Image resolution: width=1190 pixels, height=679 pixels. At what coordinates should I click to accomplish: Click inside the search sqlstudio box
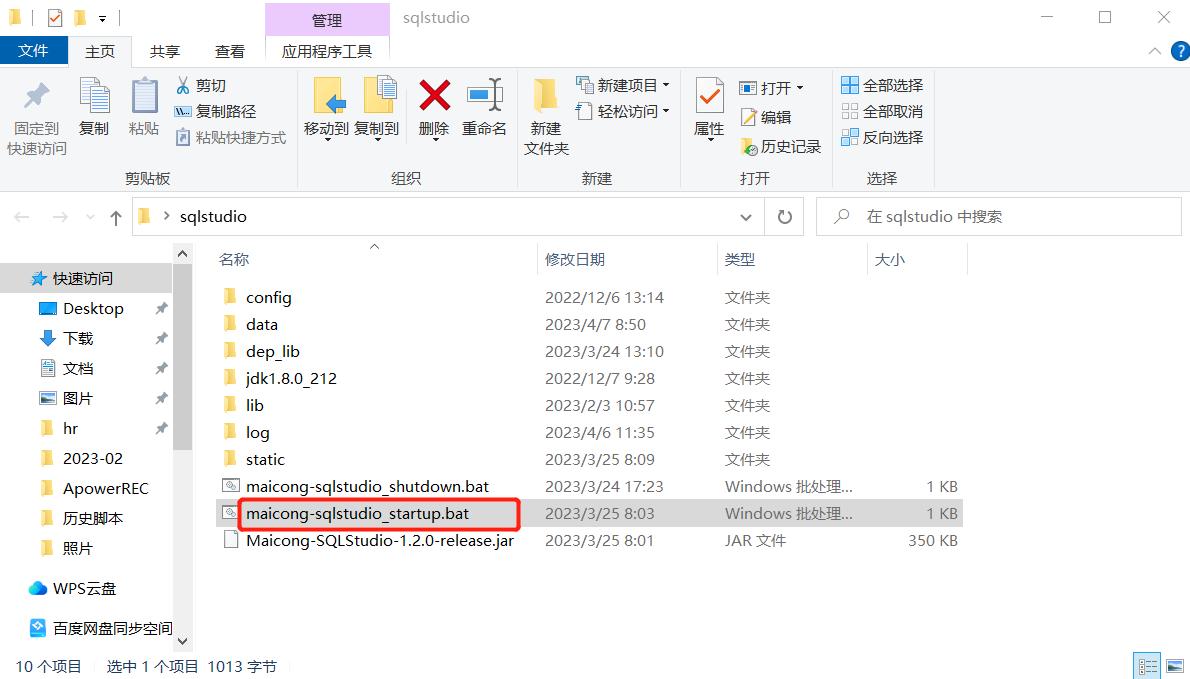pos(1000,216)
